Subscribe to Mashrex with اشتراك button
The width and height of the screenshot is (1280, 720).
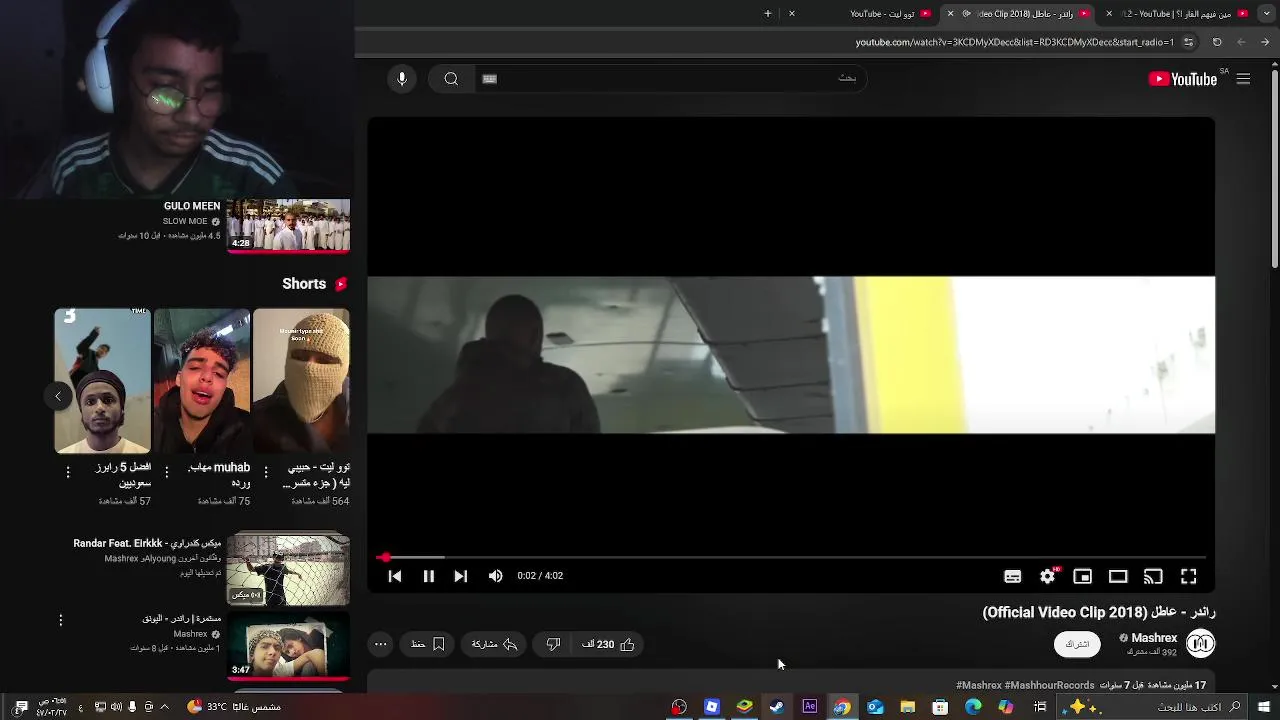[x=1077, y=644]
